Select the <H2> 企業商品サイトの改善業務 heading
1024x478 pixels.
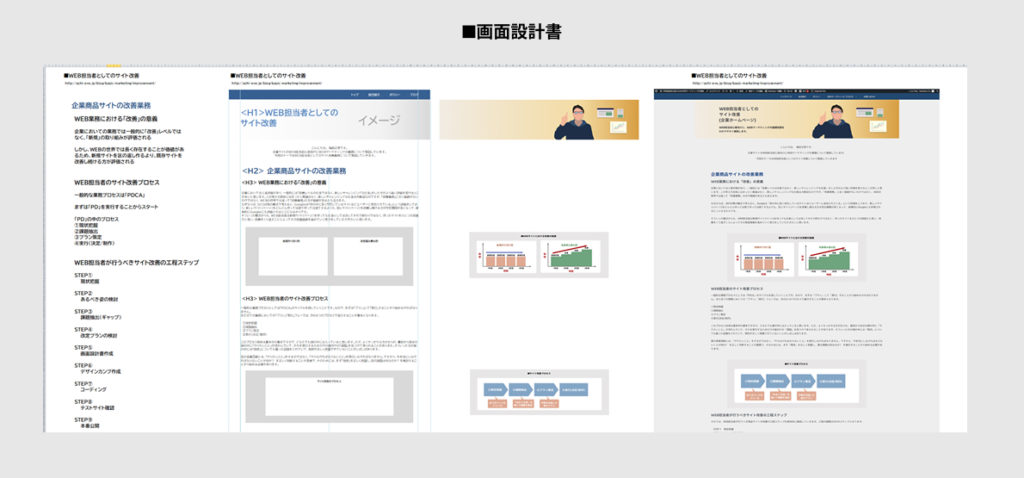point(294,171)
